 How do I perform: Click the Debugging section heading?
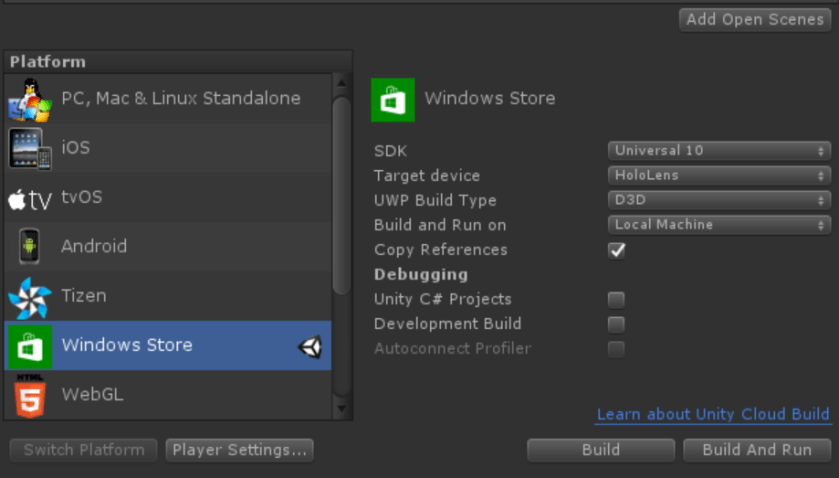tap(421, 275)
